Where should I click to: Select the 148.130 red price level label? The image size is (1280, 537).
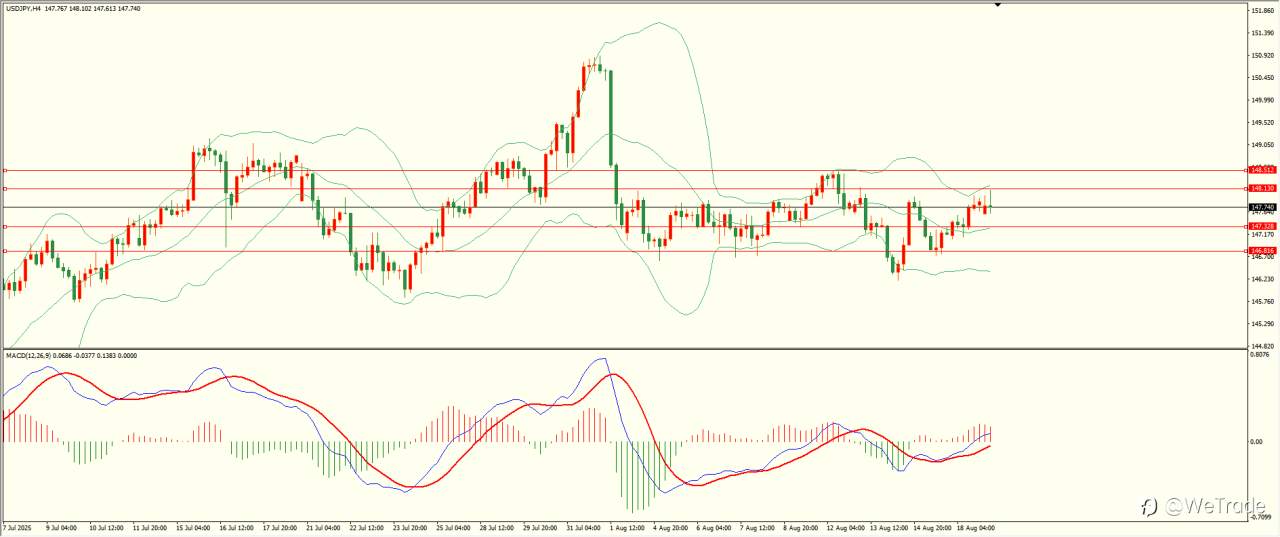click(1261, 188)
